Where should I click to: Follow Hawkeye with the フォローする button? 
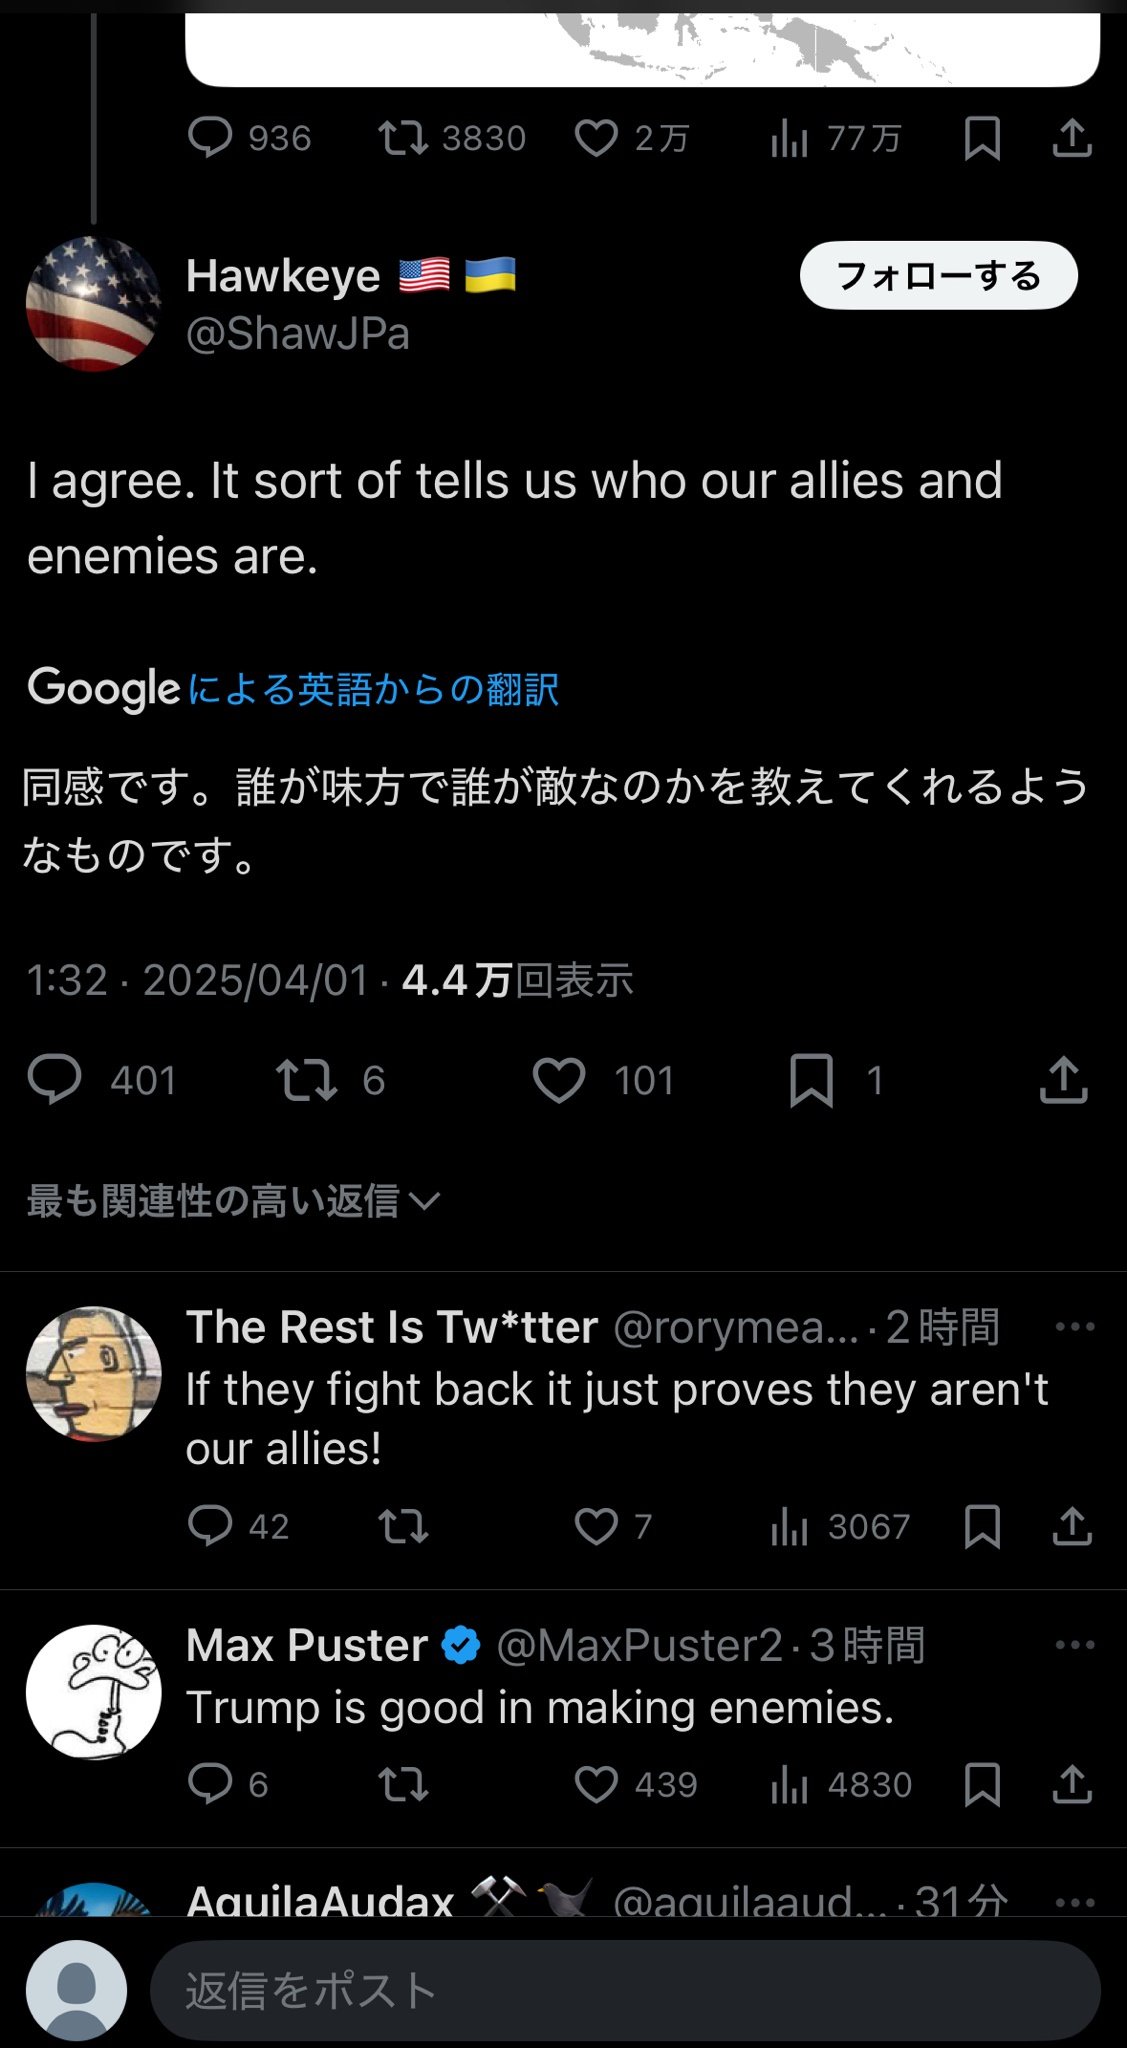(x=938, y=275)
